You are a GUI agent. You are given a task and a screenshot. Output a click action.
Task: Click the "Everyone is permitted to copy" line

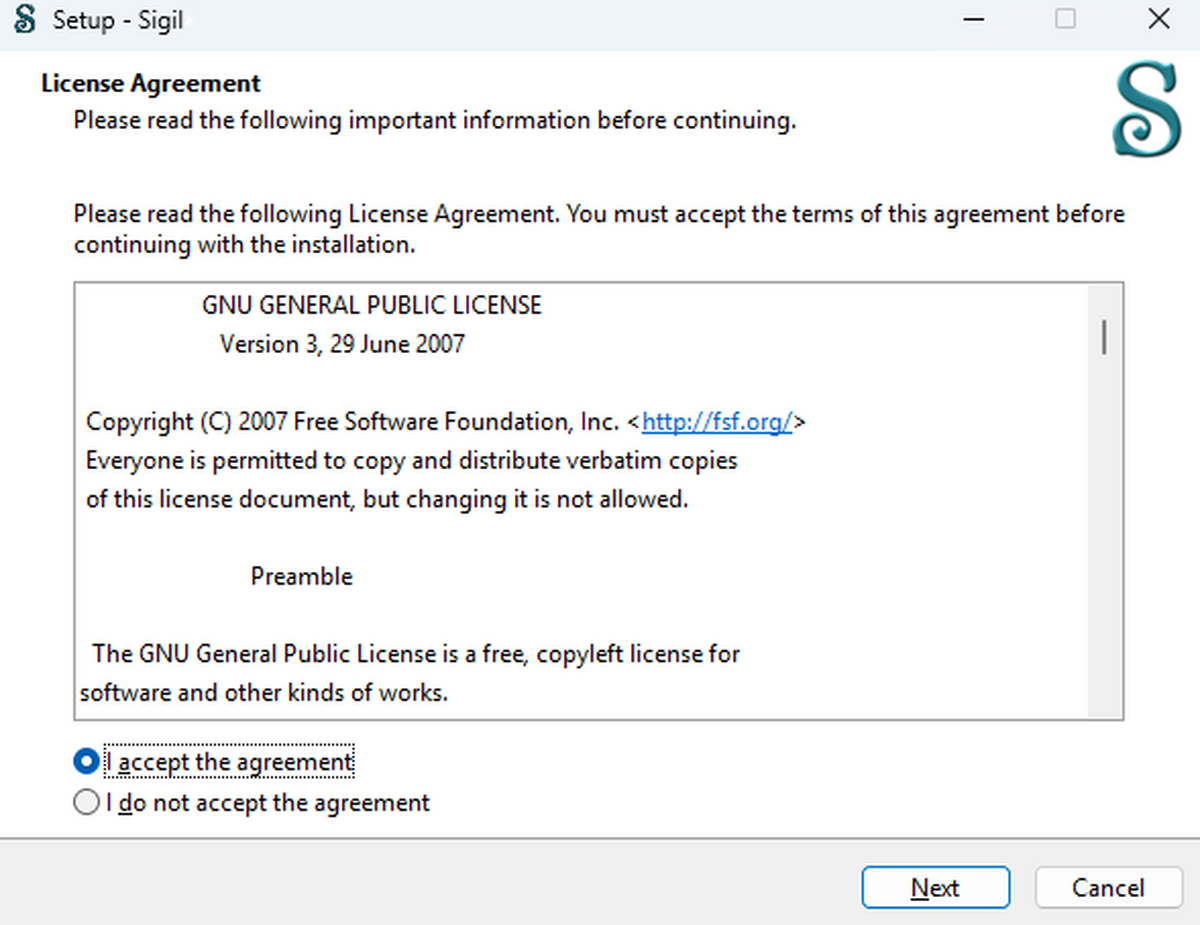412,461
